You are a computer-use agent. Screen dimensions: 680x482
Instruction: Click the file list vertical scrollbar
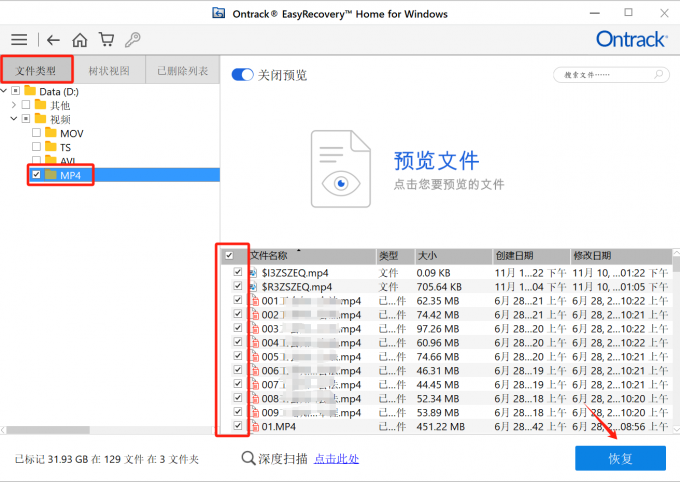pos(676,264)
